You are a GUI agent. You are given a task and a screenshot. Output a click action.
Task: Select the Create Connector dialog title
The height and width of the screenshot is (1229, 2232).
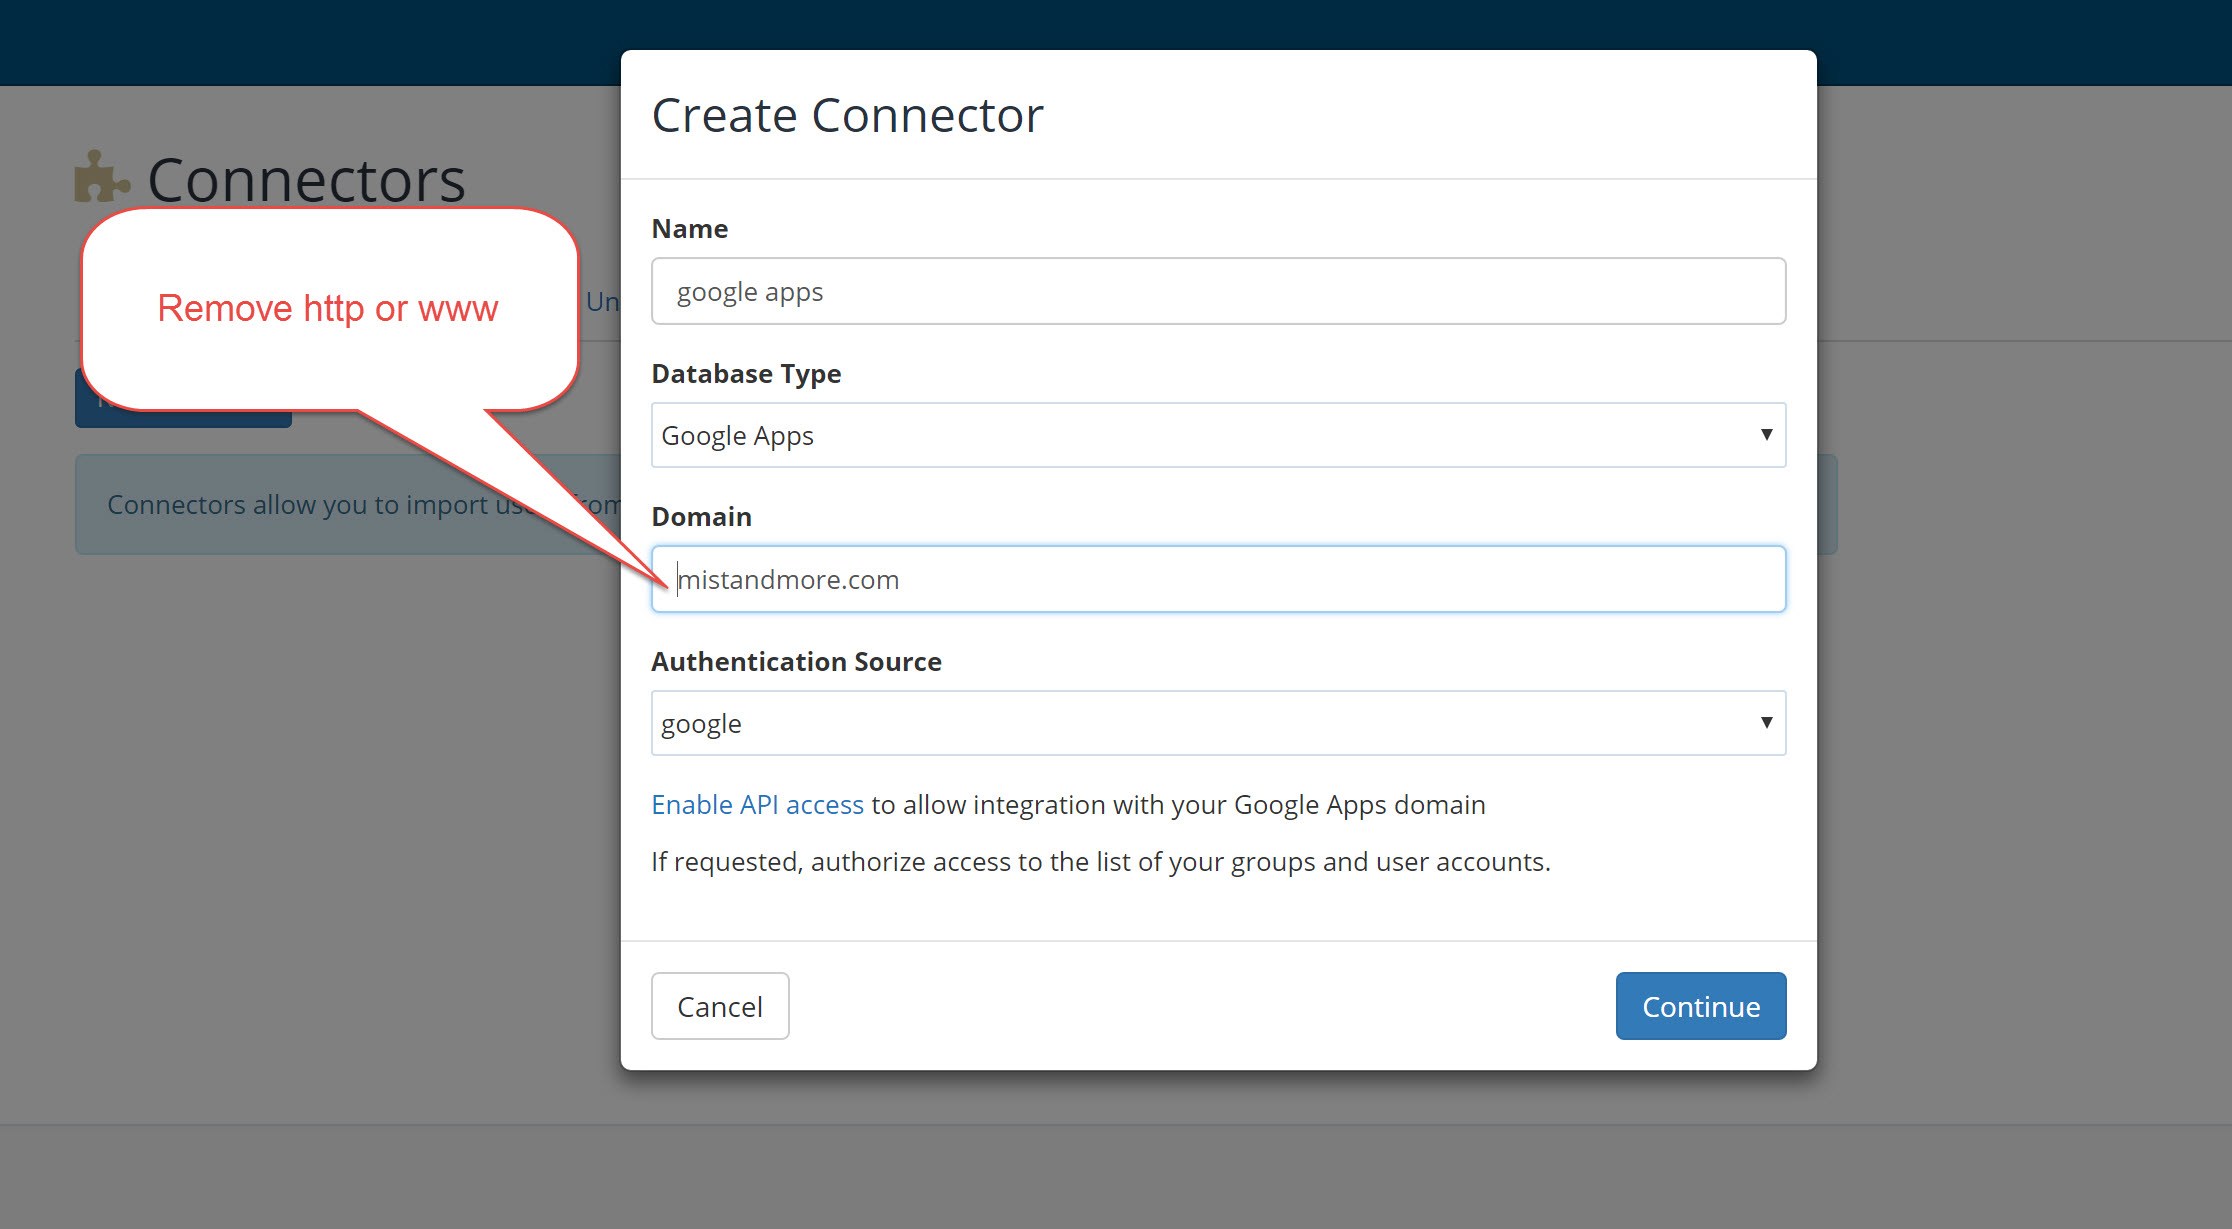847,114
